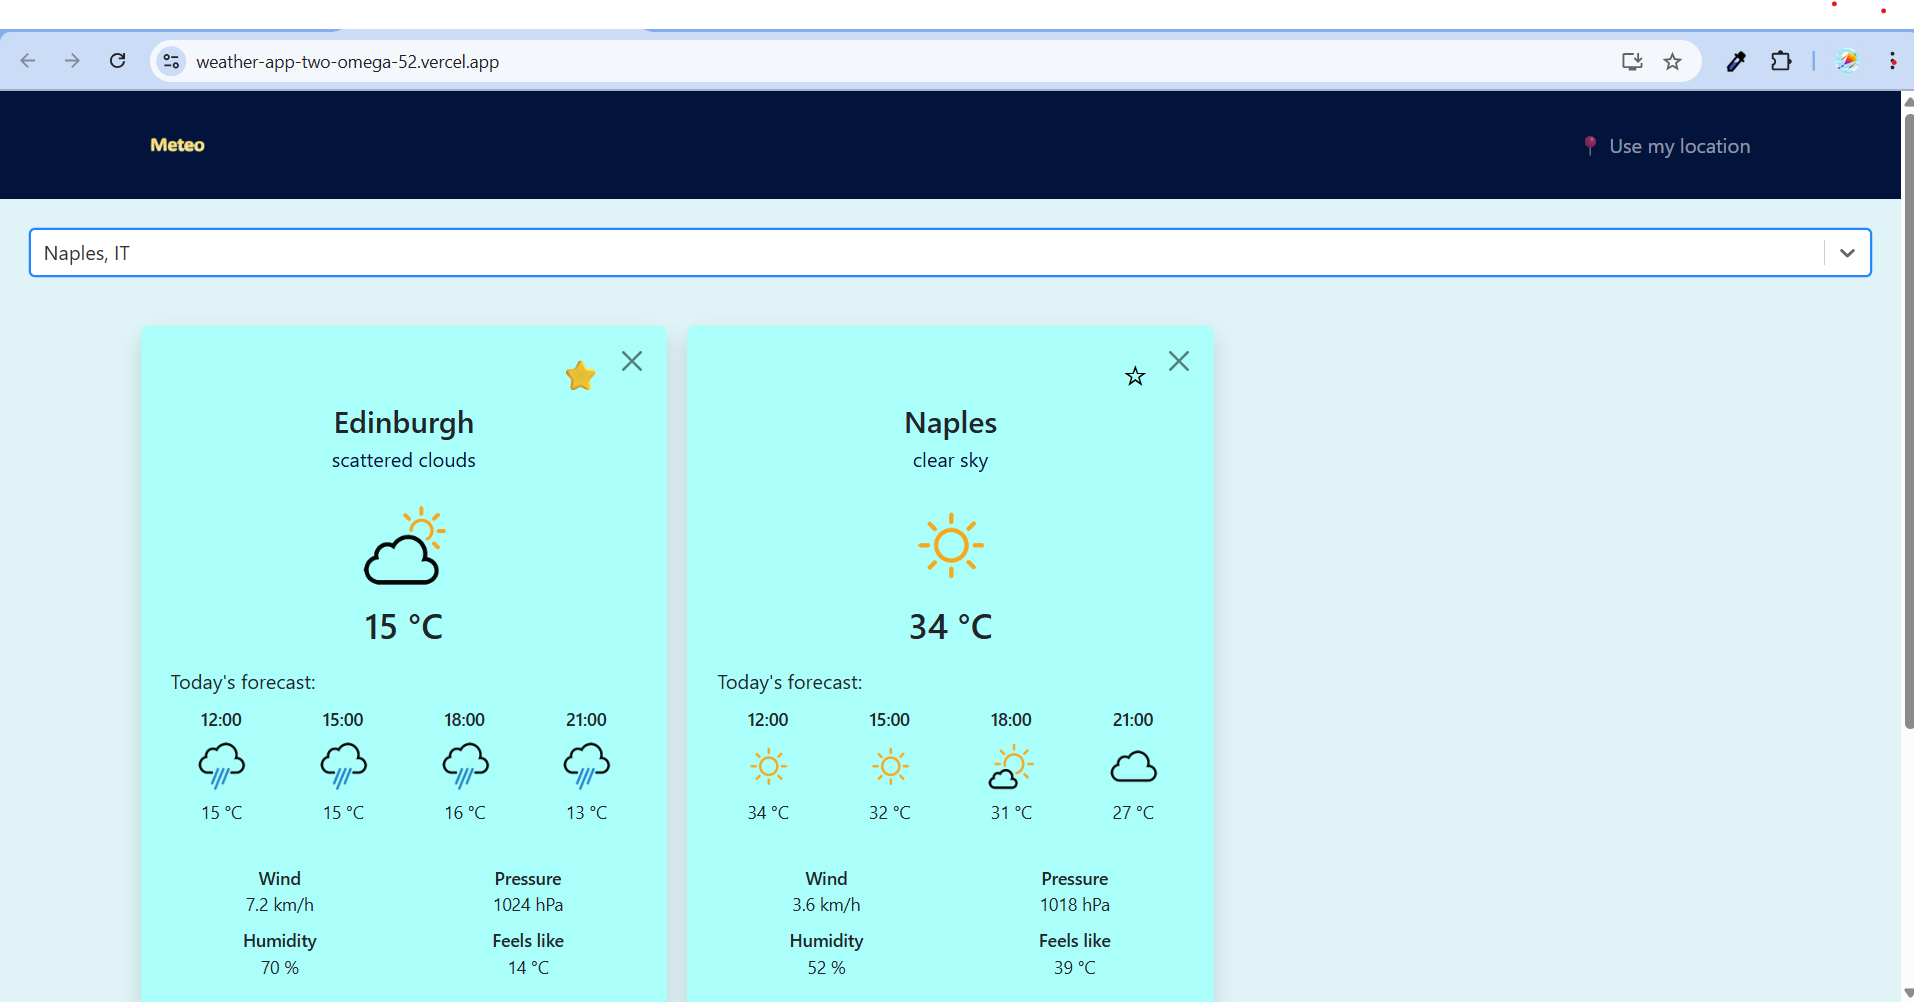Click Edinburgh 21:00 rain forecast icon
The width and height of the screenshot is (1914, 1002).
[587, 766]
